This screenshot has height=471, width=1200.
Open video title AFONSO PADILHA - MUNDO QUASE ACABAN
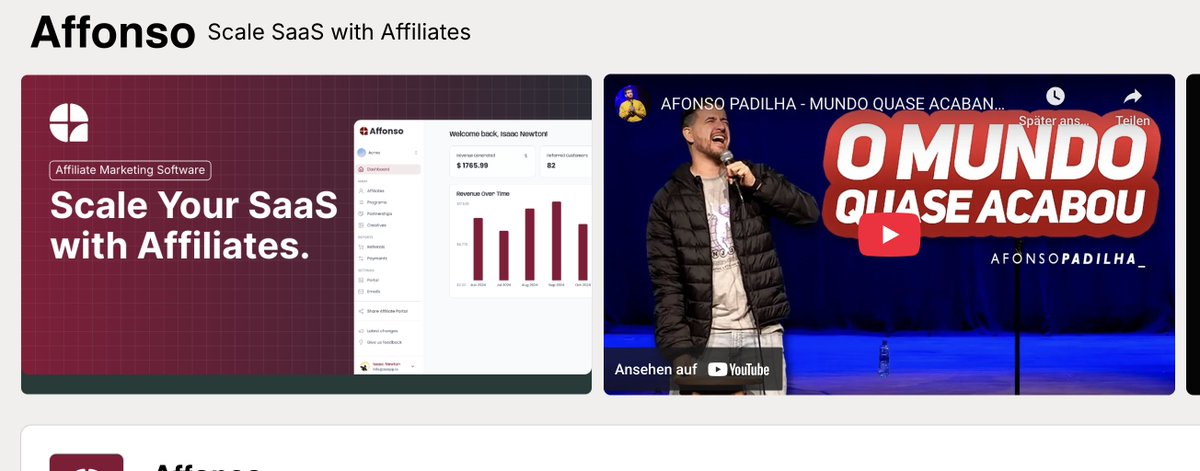tap(832, 104)
